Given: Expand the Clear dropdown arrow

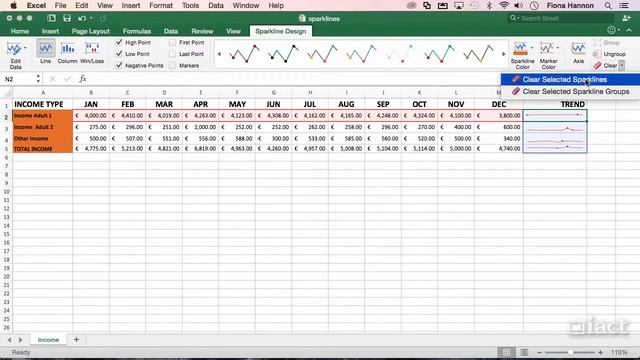Looking at the screenshot, I should tap(622, 65).
